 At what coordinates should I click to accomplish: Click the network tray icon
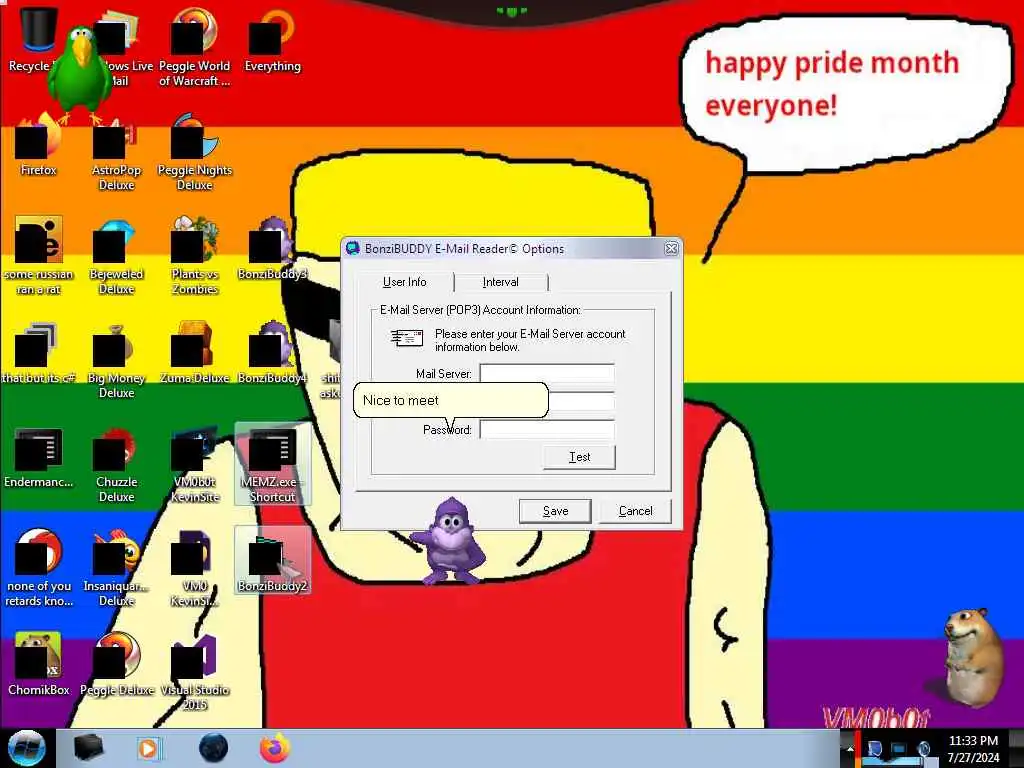pos(899,750)
